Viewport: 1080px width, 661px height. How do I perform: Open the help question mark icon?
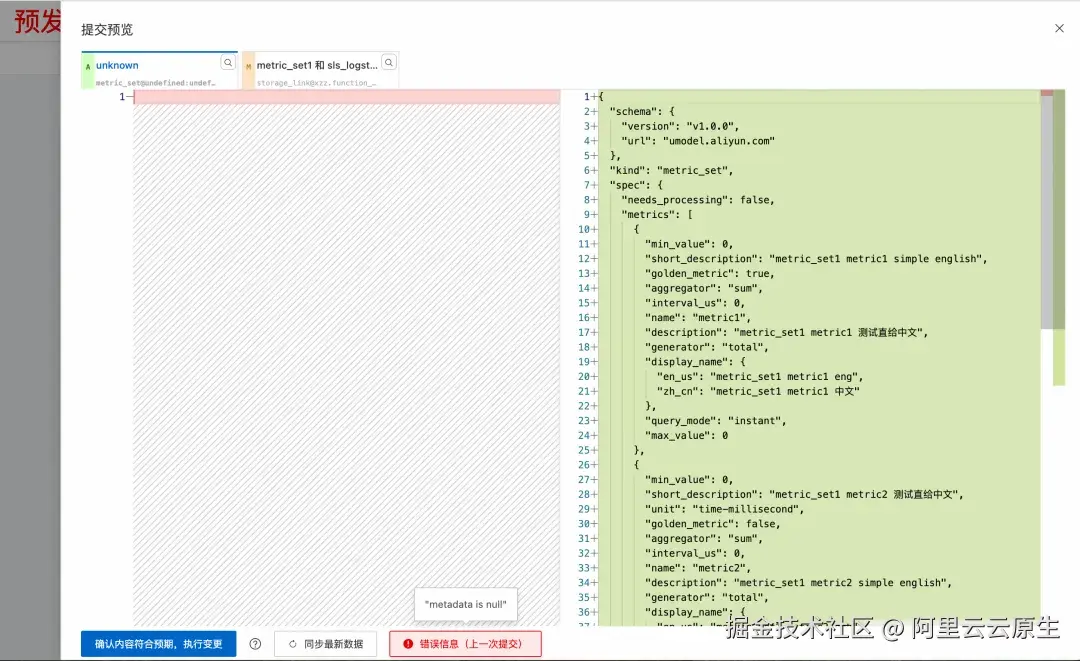tap(256, 644)
